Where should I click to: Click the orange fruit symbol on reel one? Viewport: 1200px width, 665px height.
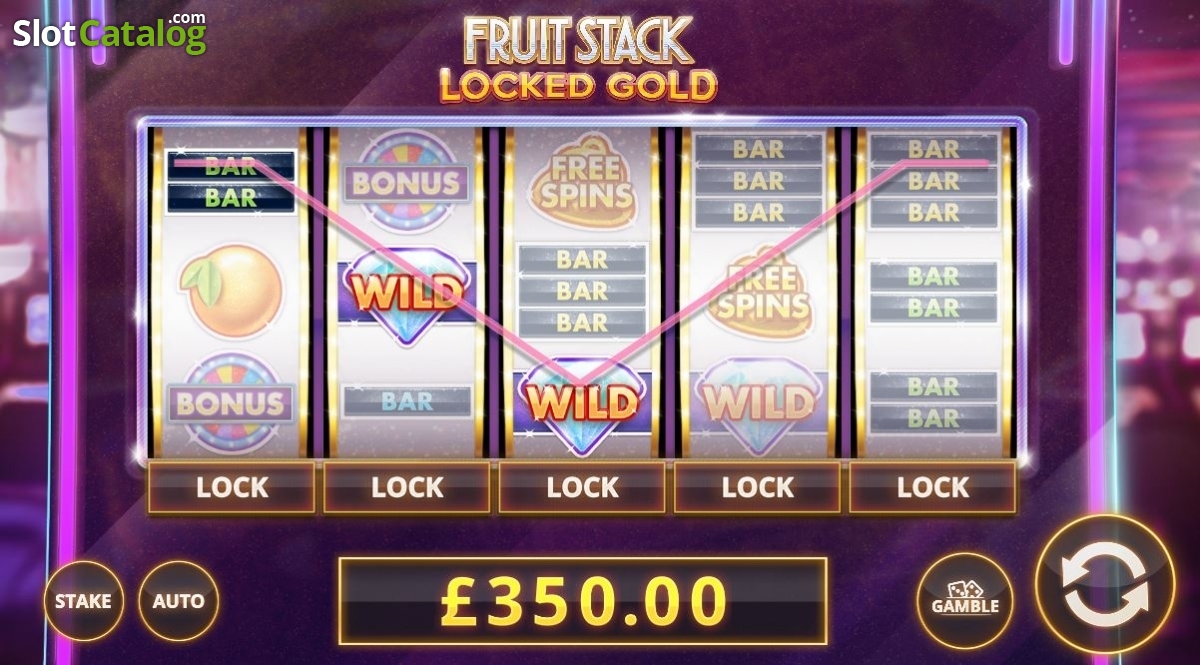pos(231,292)
